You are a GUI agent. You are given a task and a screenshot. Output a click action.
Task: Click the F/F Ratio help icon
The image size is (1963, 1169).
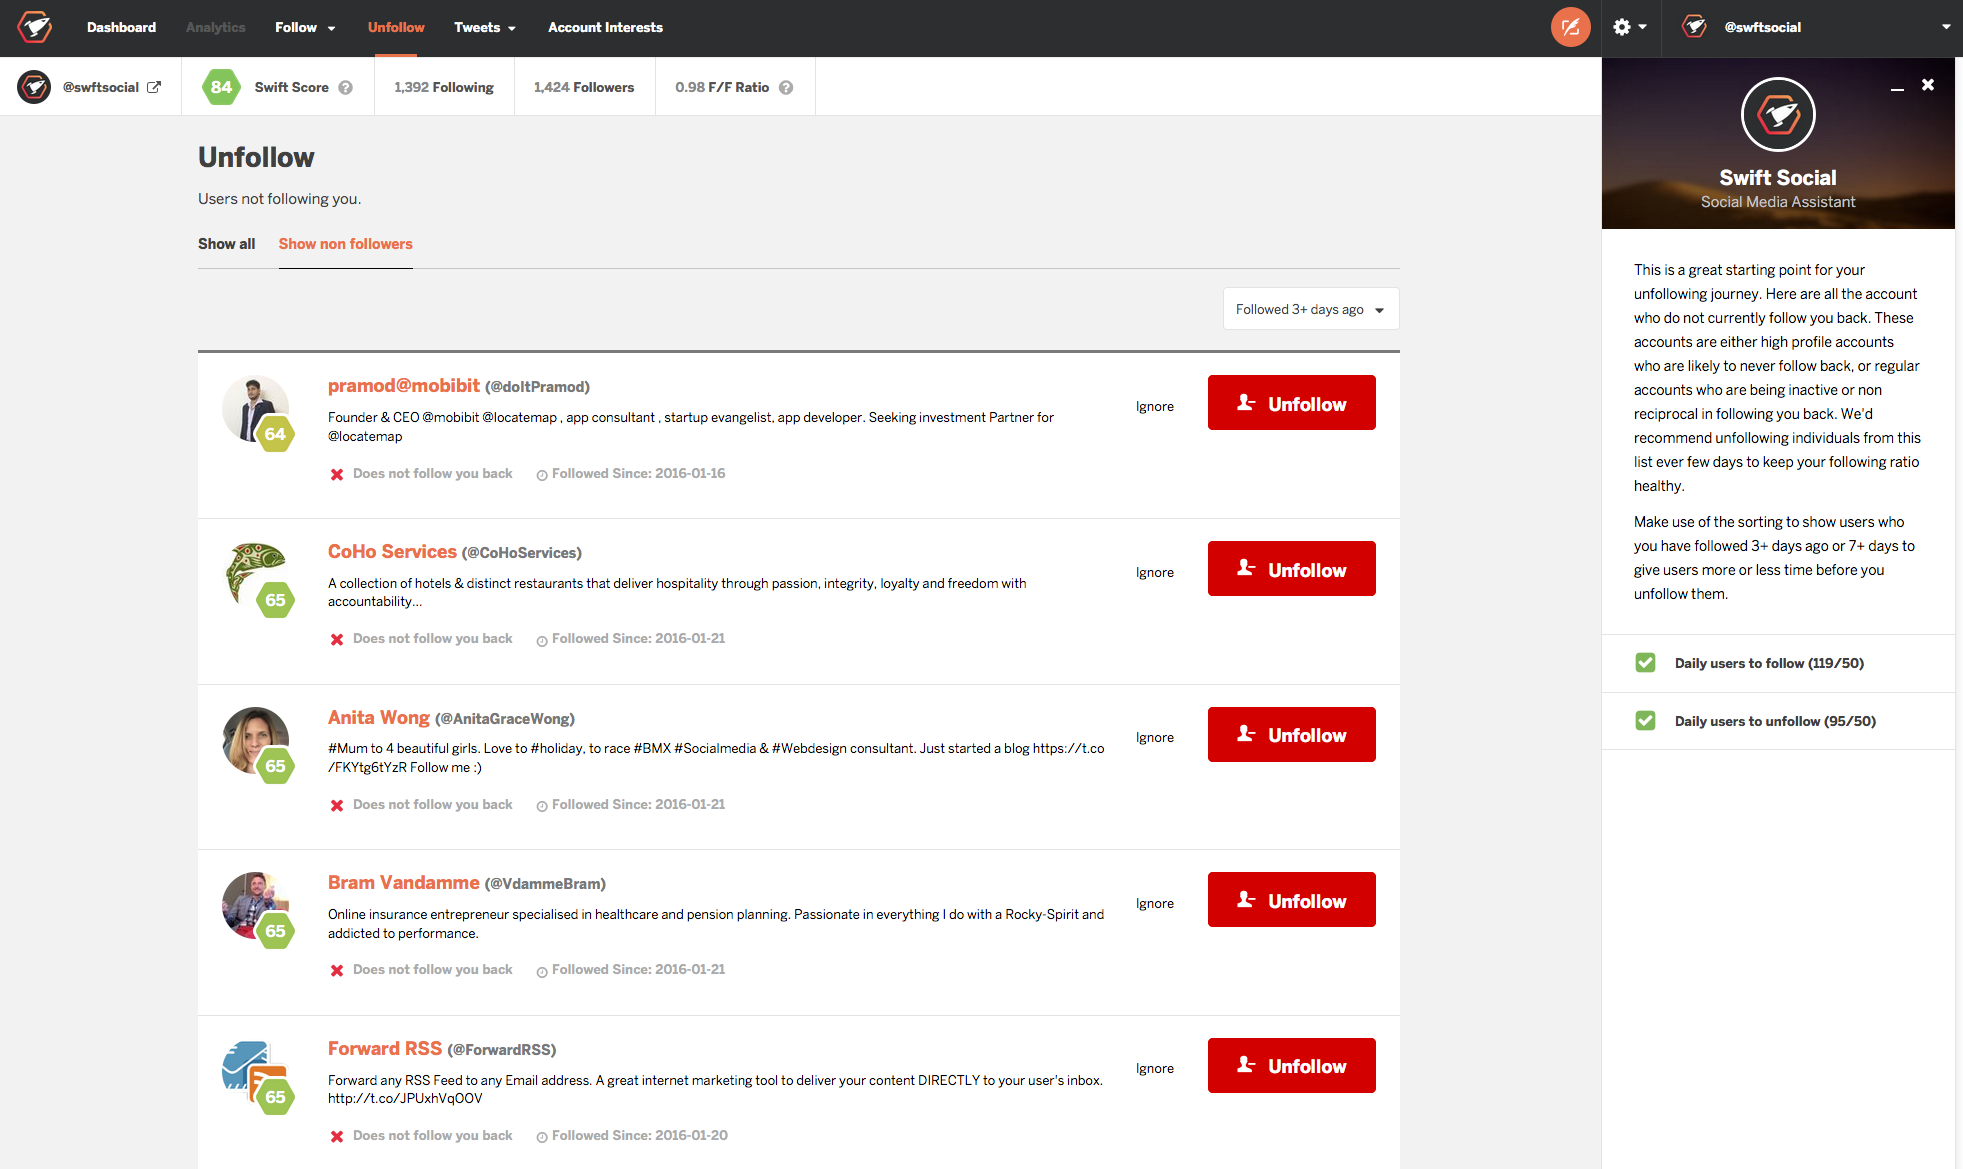pyautogui.click(x=786, y=87)
